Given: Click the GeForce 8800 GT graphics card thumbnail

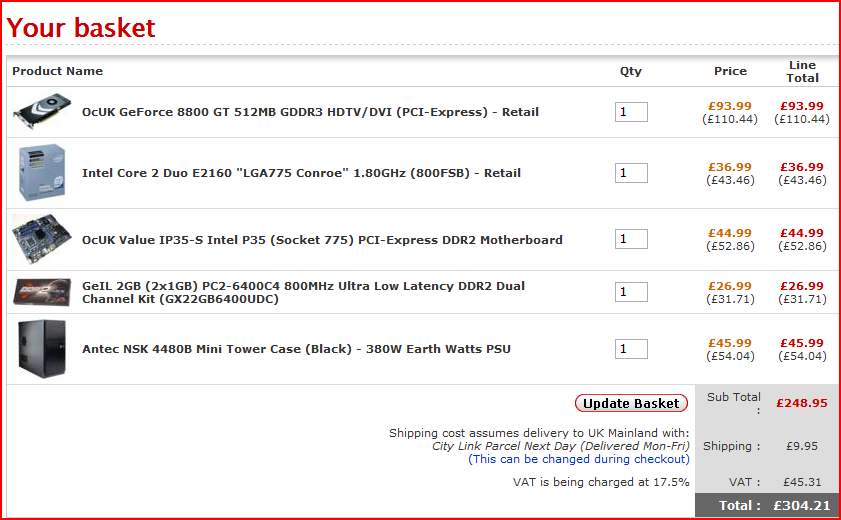Looking at the screenshot, I should (x=42, y=112).
